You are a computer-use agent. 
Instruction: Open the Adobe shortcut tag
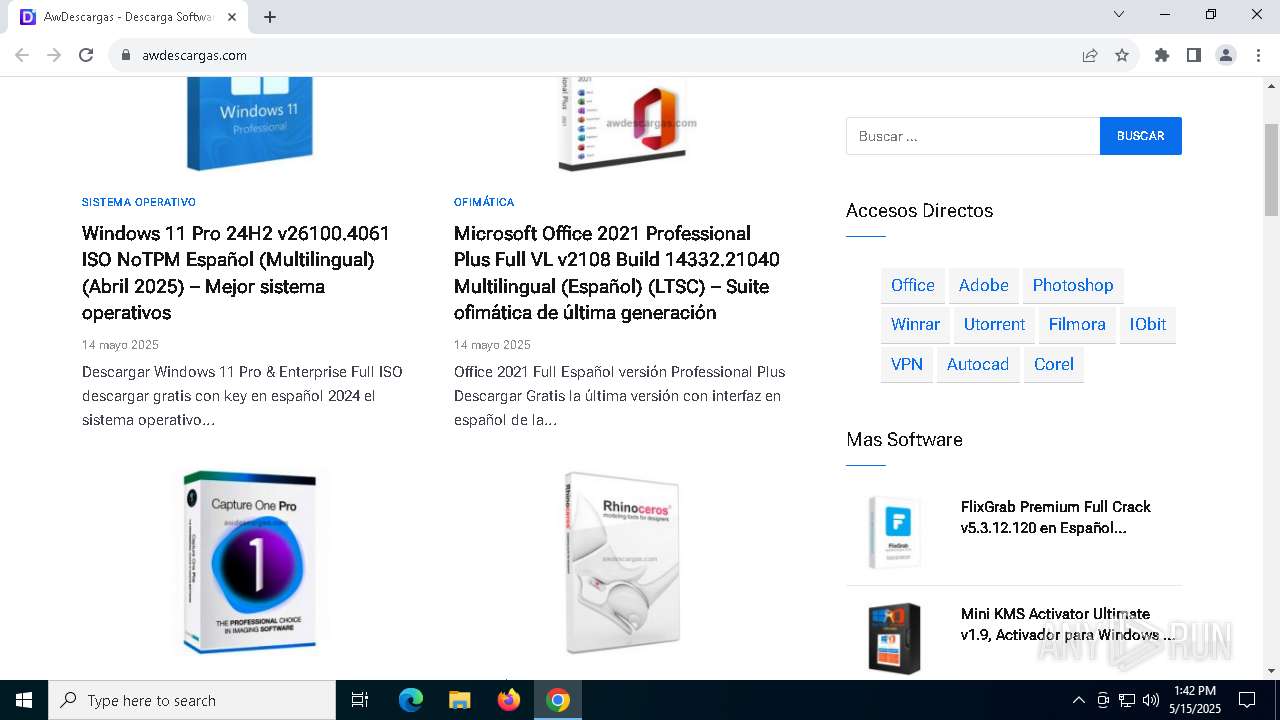coord(984,285)
